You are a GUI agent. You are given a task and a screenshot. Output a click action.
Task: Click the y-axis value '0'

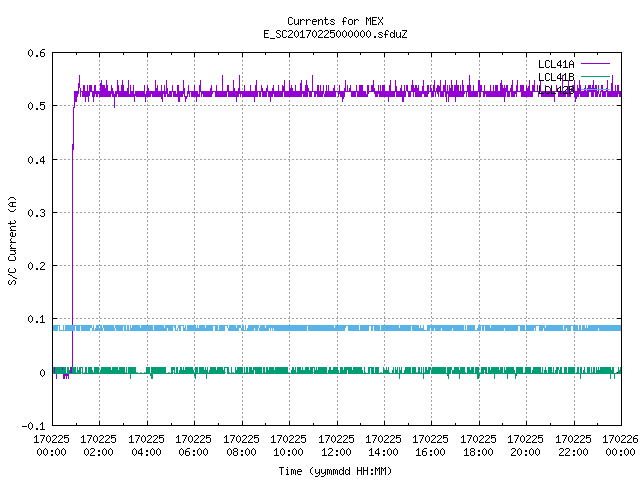point(42,373)
